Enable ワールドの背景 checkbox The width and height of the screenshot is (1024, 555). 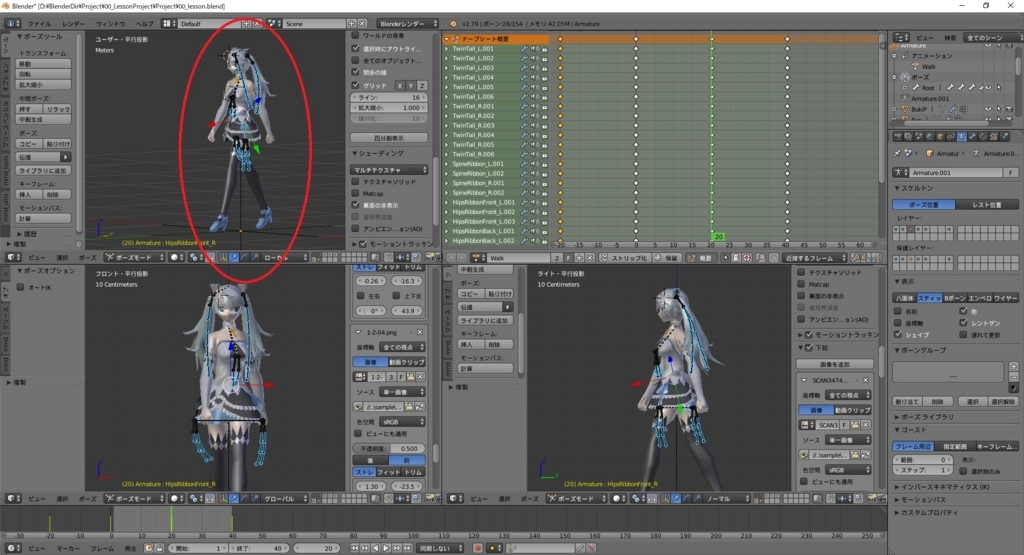point(355,35)
